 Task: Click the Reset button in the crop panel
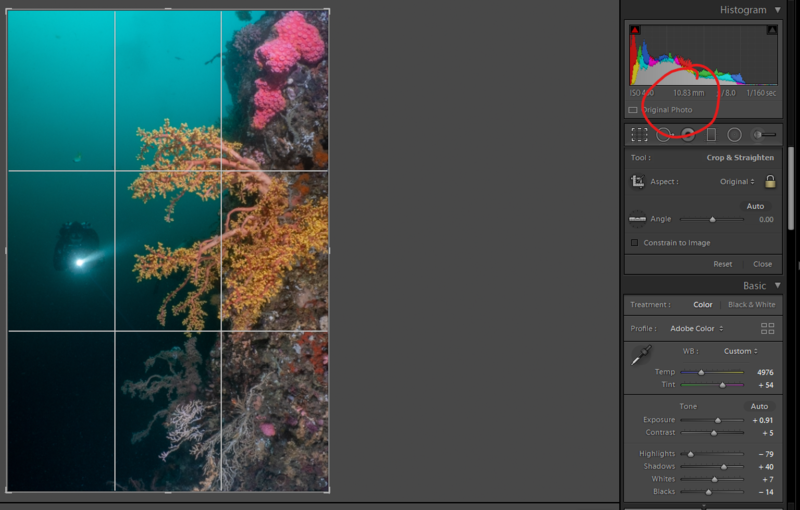click(722, 264)
